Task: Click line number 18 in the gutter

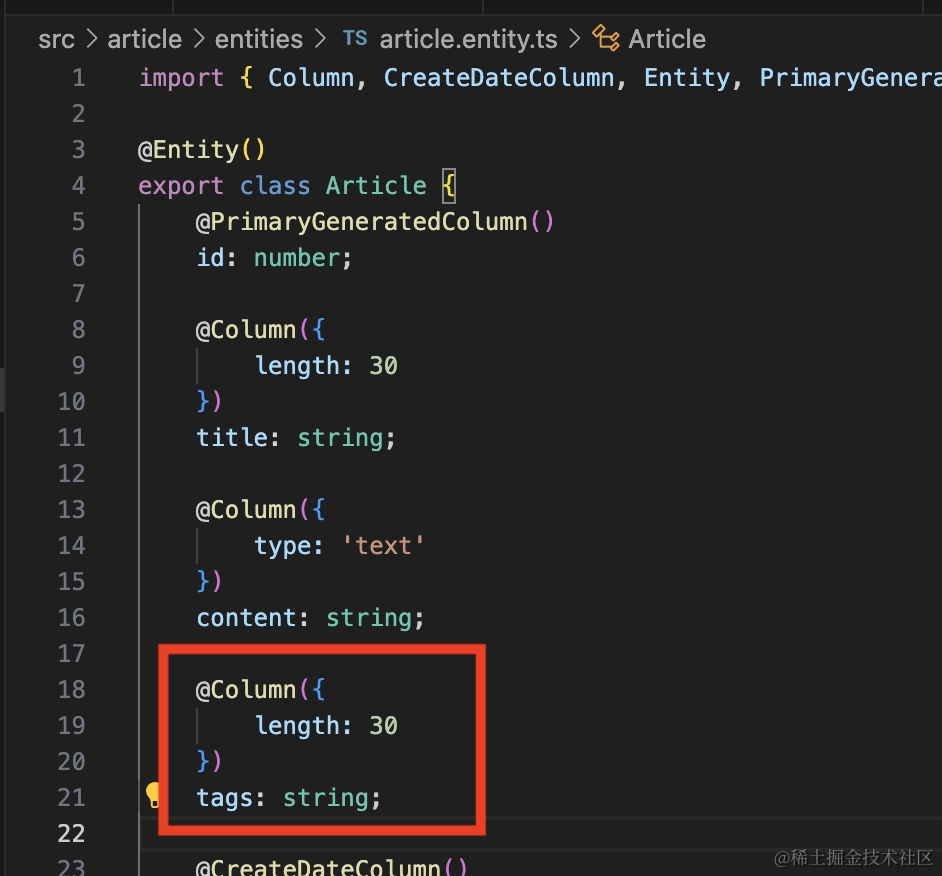Action: click(x=71, y=689)
